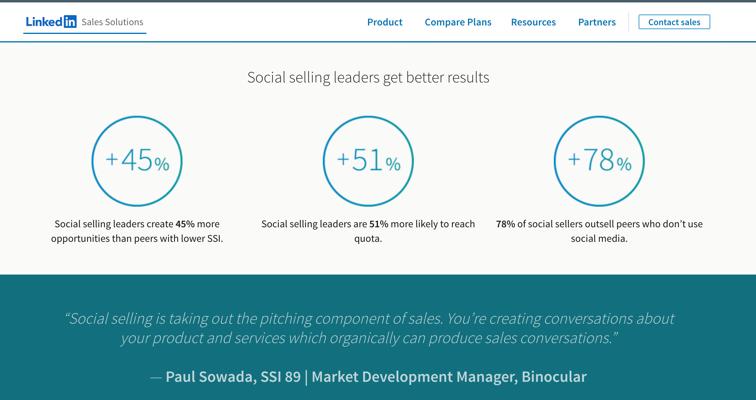The height and width of the screenshot is (400, 756).
Task: Click the sentence about reaching quota
Action: click(x=369, y=232)
